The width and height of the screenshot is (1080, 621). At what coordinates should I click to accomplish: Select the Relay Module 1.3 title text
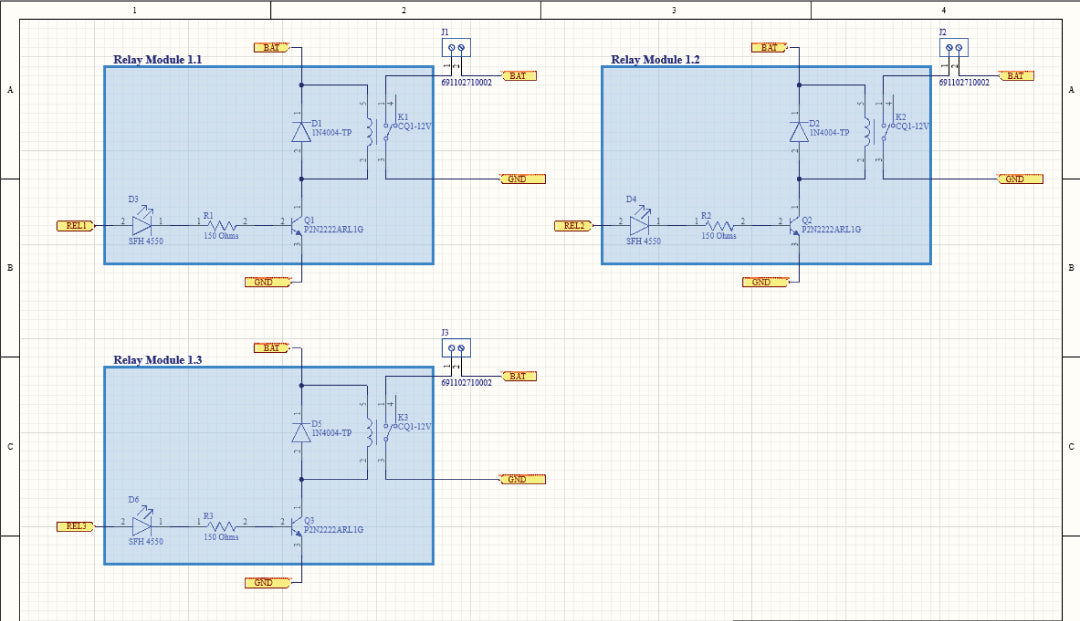click(158, 360)
